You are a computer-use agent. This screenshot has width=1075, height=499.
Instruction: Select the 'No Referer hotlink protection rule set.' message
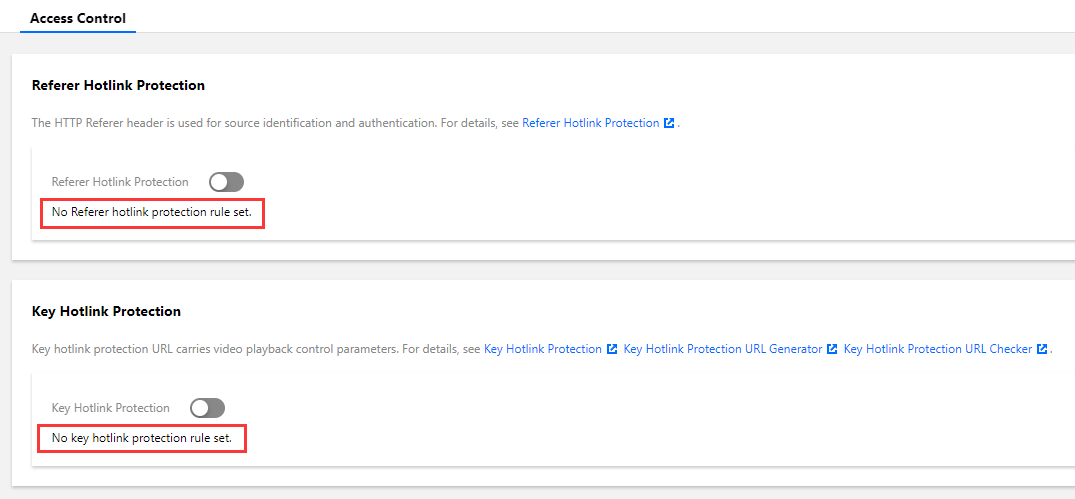152,212
